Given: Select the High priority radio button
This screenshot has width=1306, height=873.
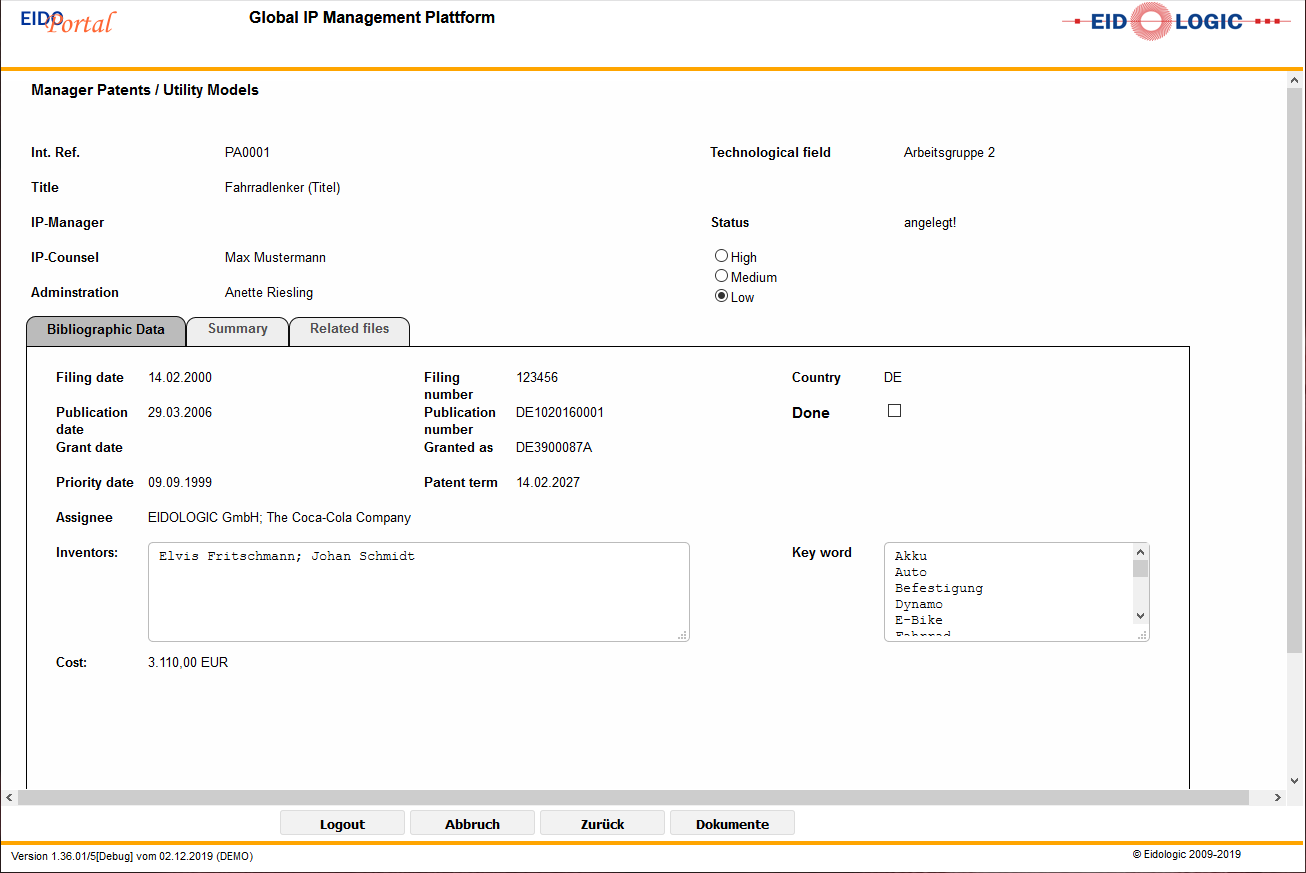Looking at the screenshot, I should pos(721,256).
